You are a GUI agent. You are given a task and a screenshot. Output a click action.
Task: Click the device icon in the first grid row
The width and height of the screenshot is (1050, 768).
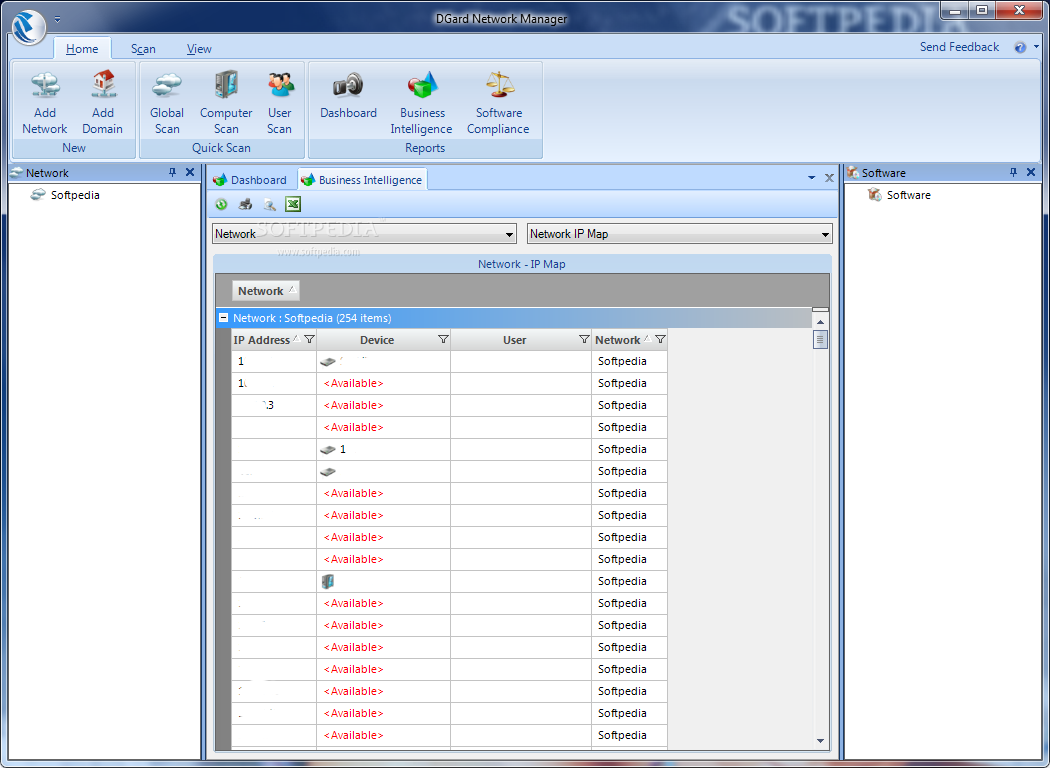[327, 362]
